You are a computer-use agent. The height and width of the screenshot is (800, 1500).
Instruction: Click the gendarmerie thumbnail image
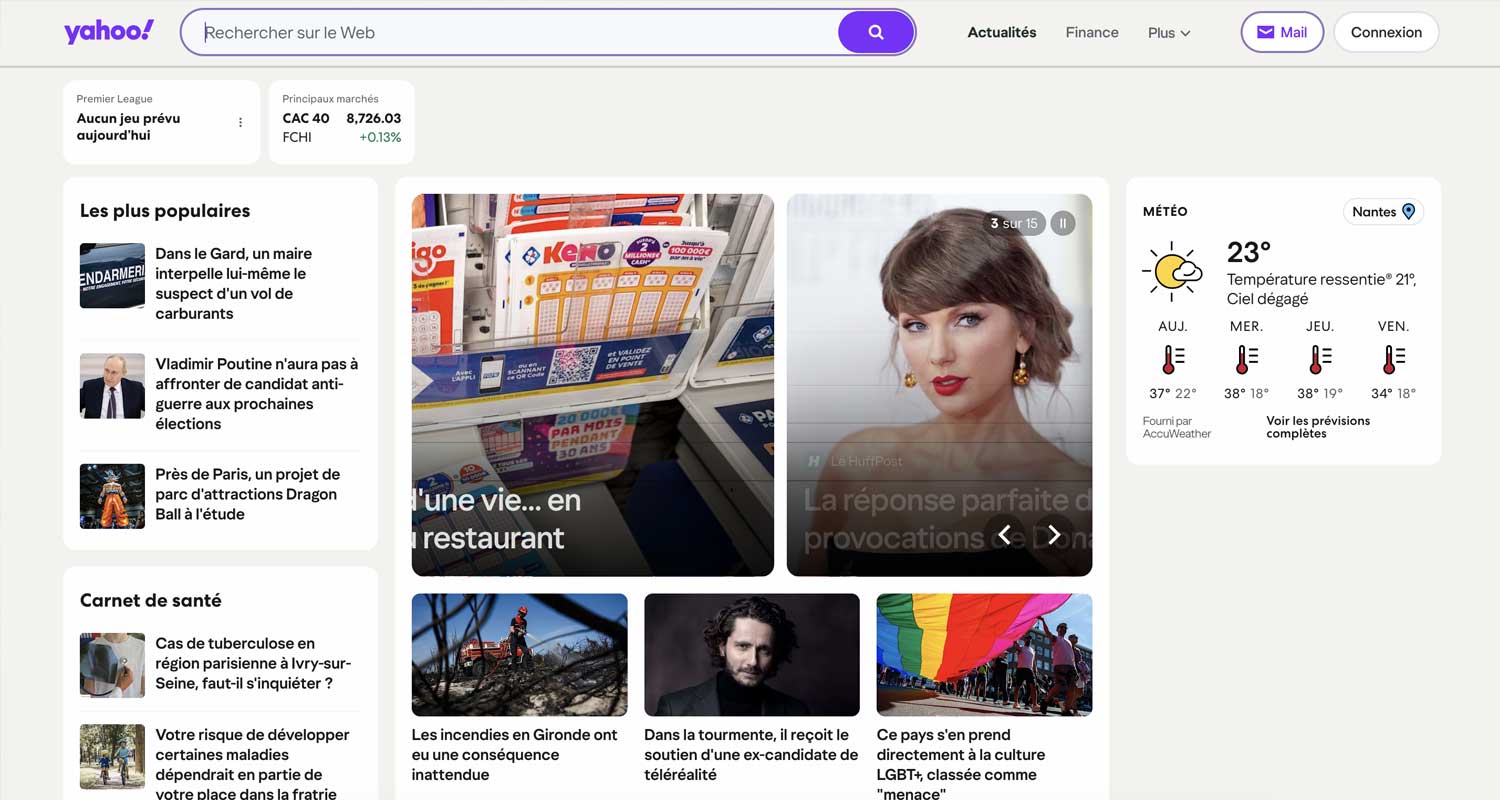click(x=112, y=276)
